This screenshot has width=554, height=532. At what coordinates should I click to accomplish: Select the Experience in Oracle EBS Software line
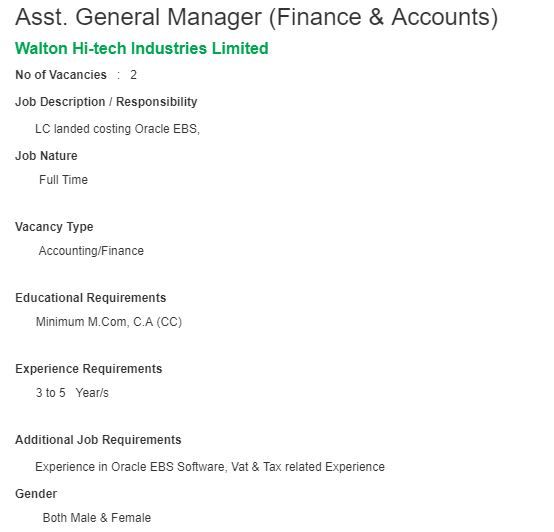(x=210, y=467)
